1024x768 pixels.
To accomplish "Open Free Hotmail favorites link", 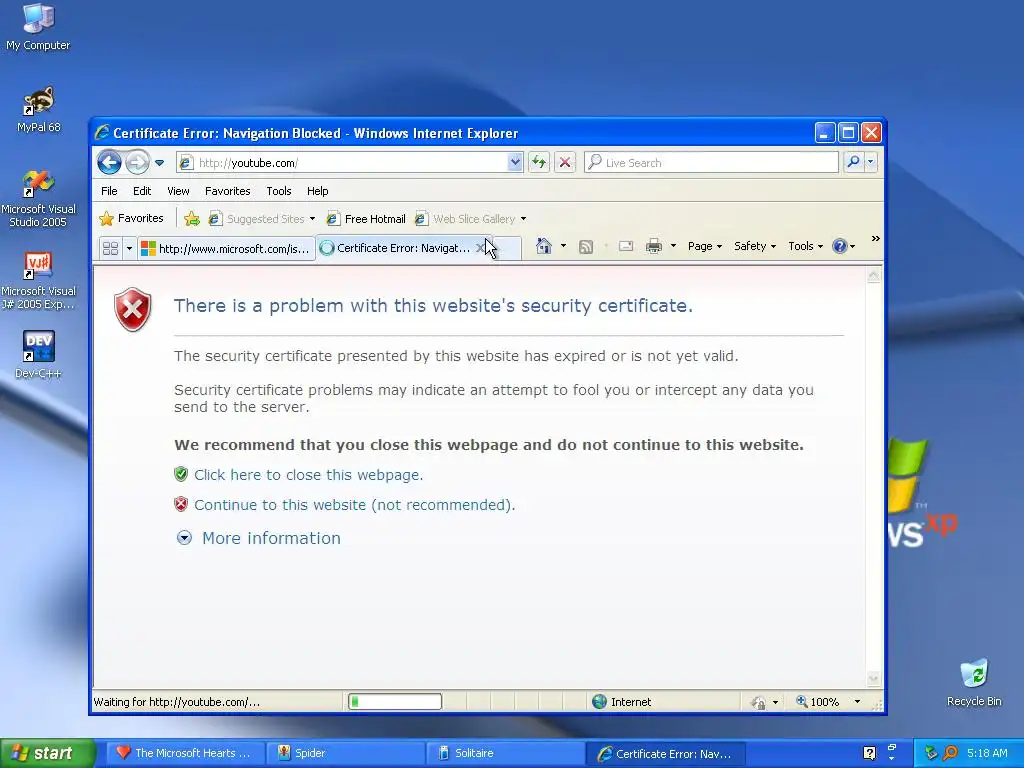I will [366, 219].
